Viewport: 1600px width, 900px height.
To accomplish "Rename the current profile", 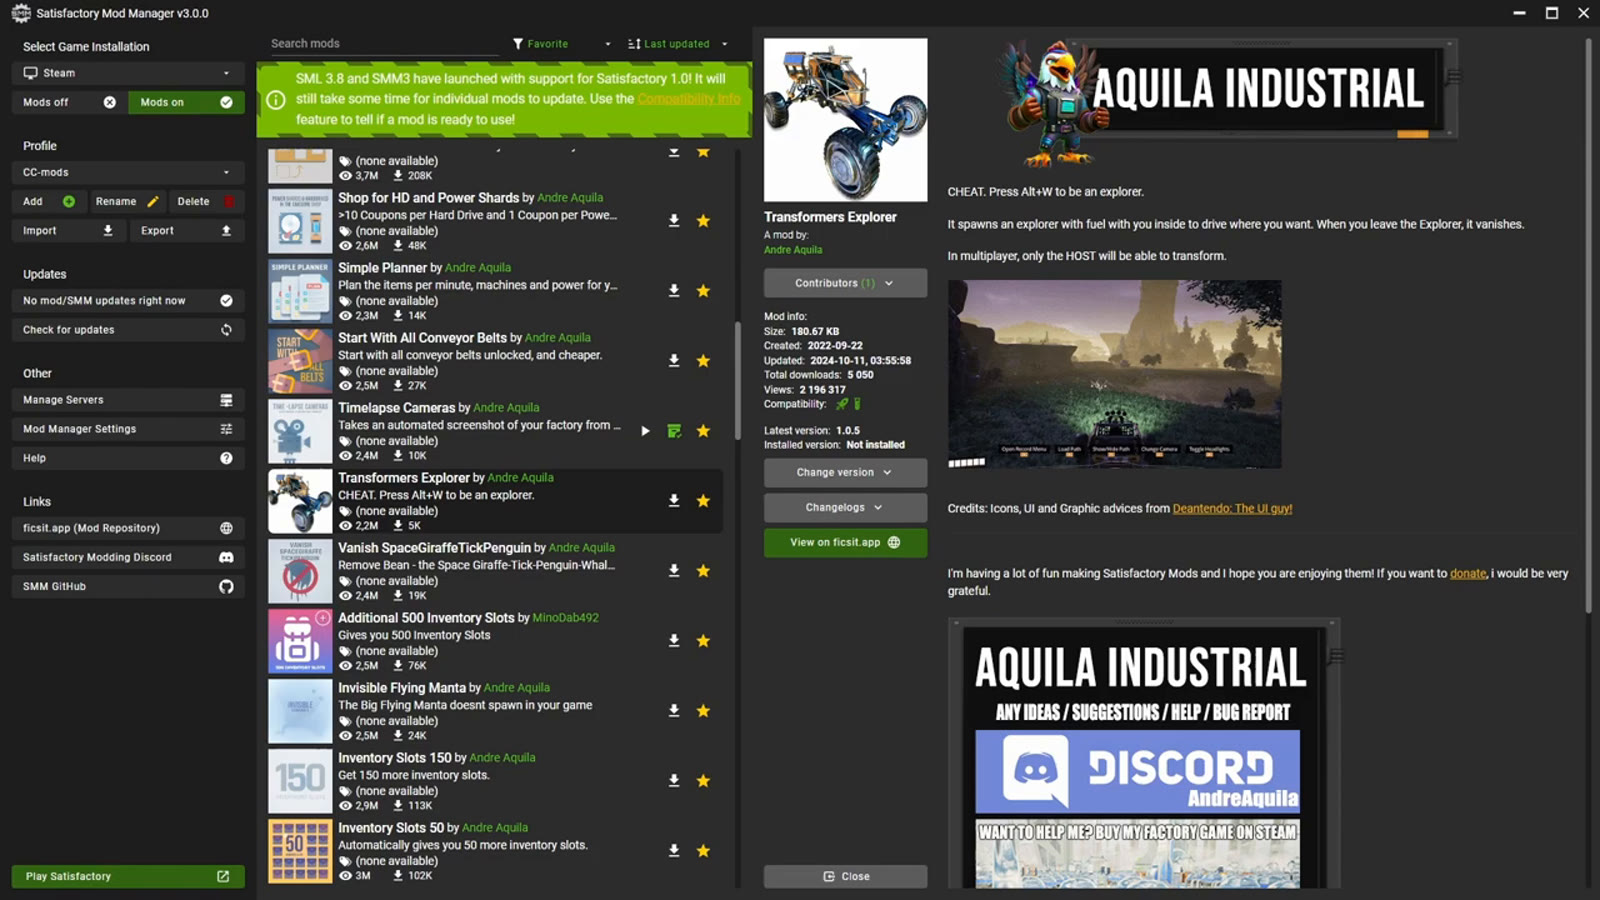I will click(x=127, y=201).
